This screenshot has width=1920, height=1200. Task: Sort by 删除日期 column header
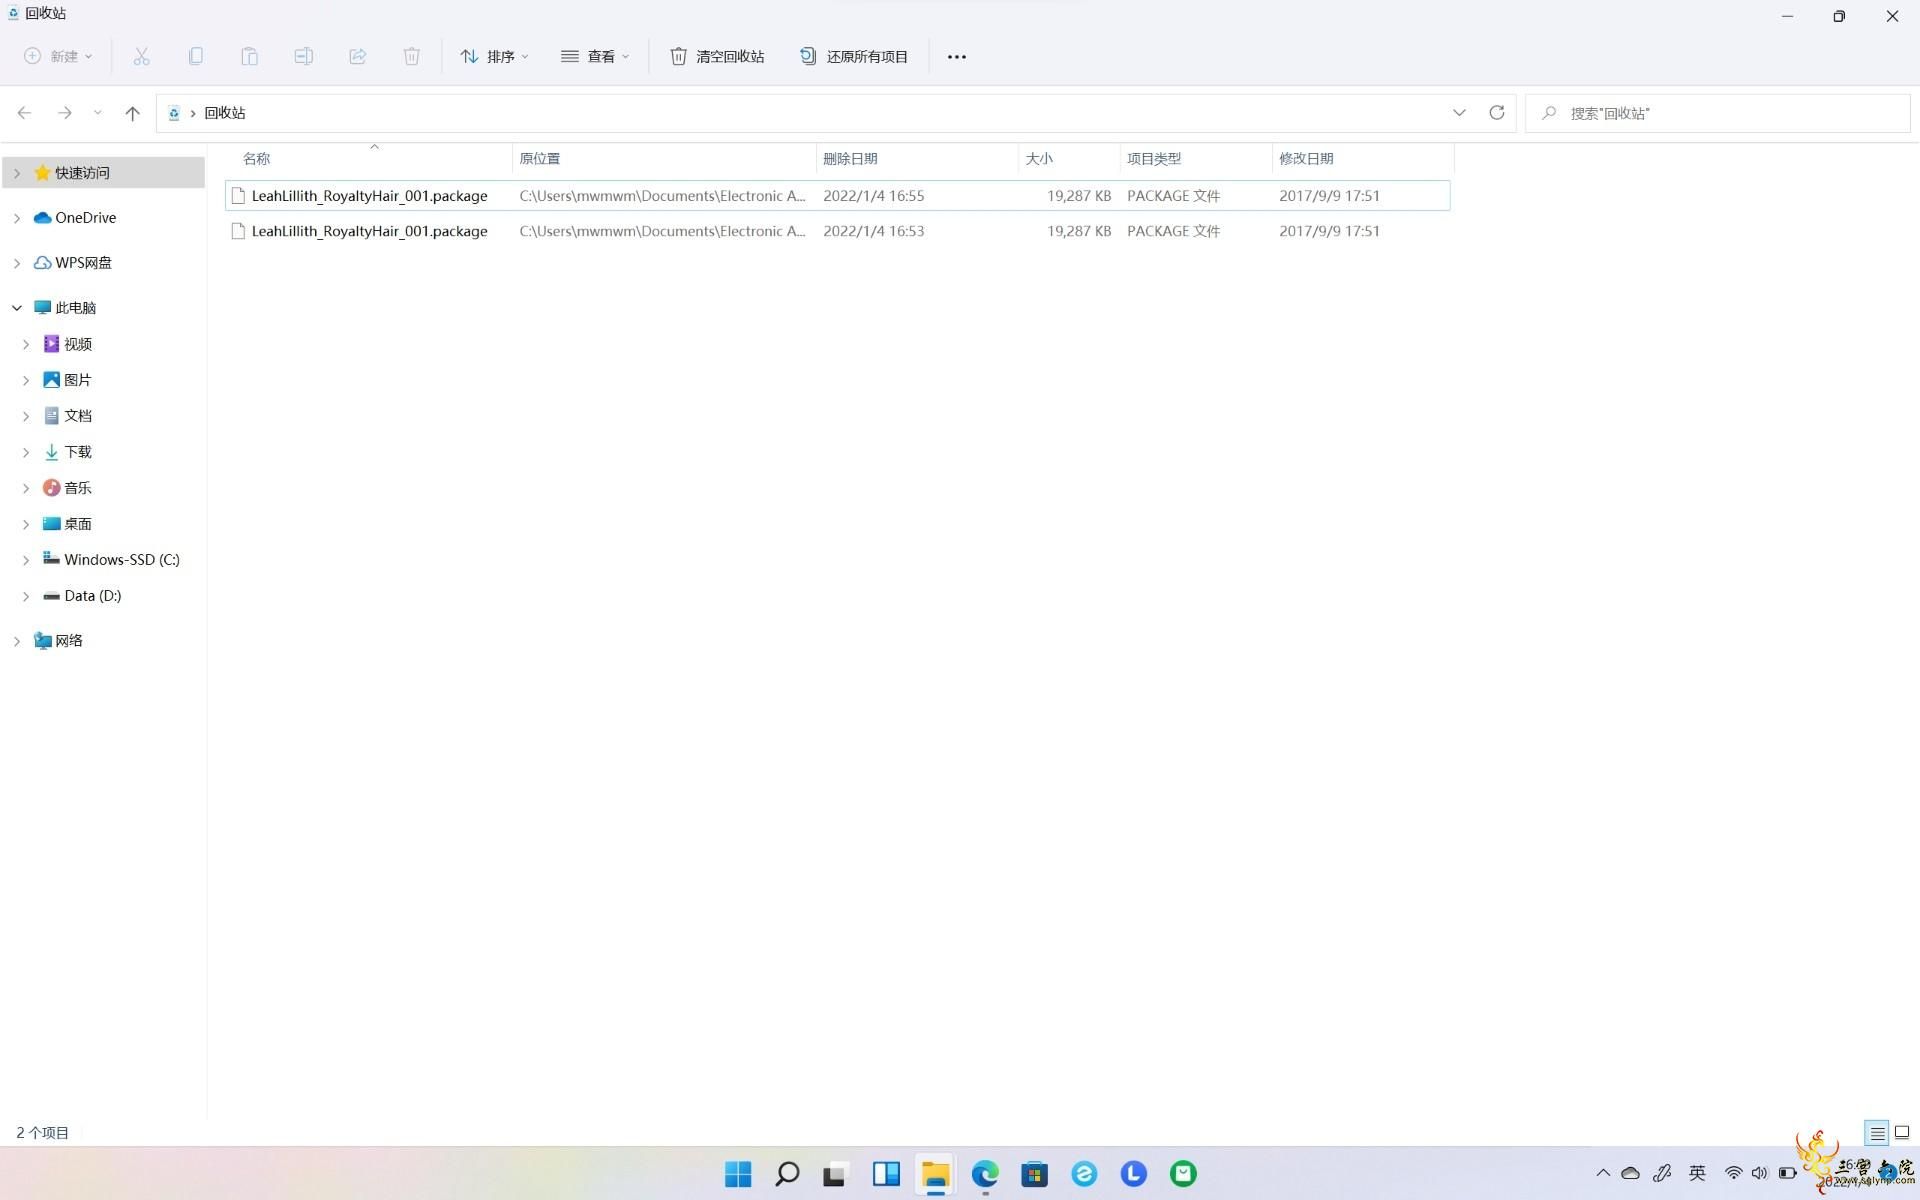[x=850, y=159]
